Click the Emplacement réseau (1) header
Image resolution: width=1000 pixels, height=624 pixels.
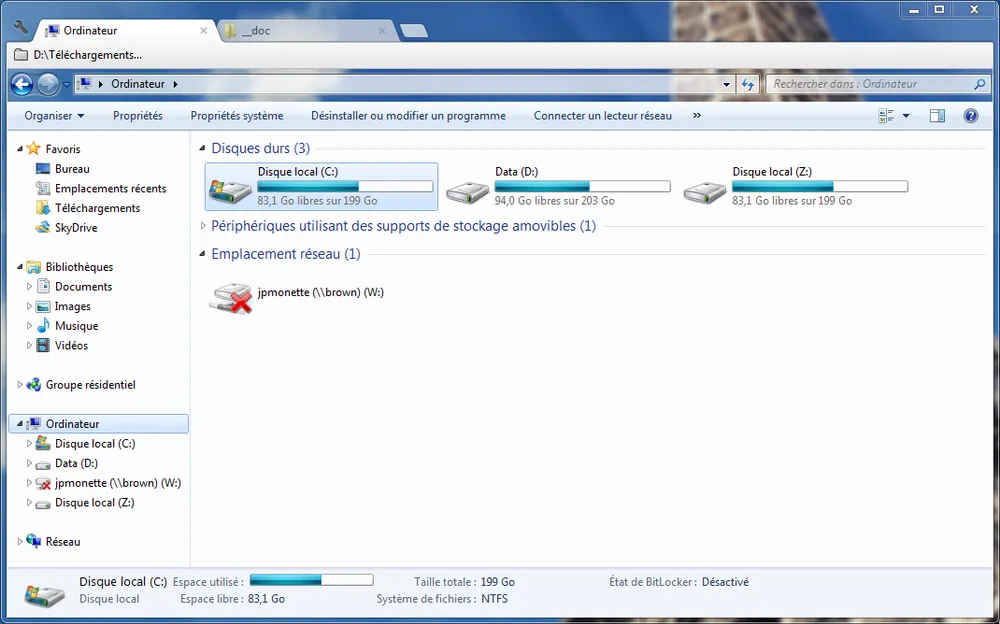coord(286,254)
